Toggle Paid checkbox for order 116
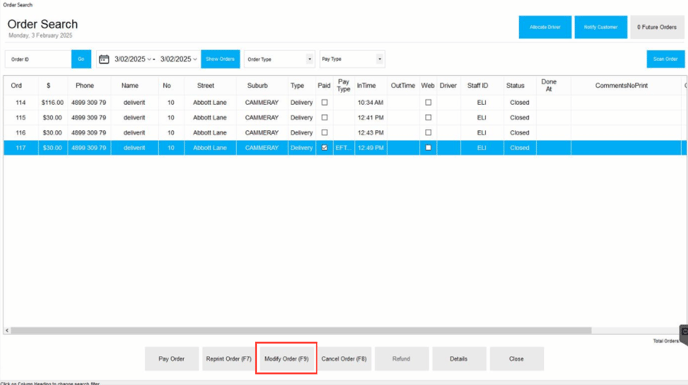Image resolution: width=688 pixels, height=385 pixels. click(324, 133)
